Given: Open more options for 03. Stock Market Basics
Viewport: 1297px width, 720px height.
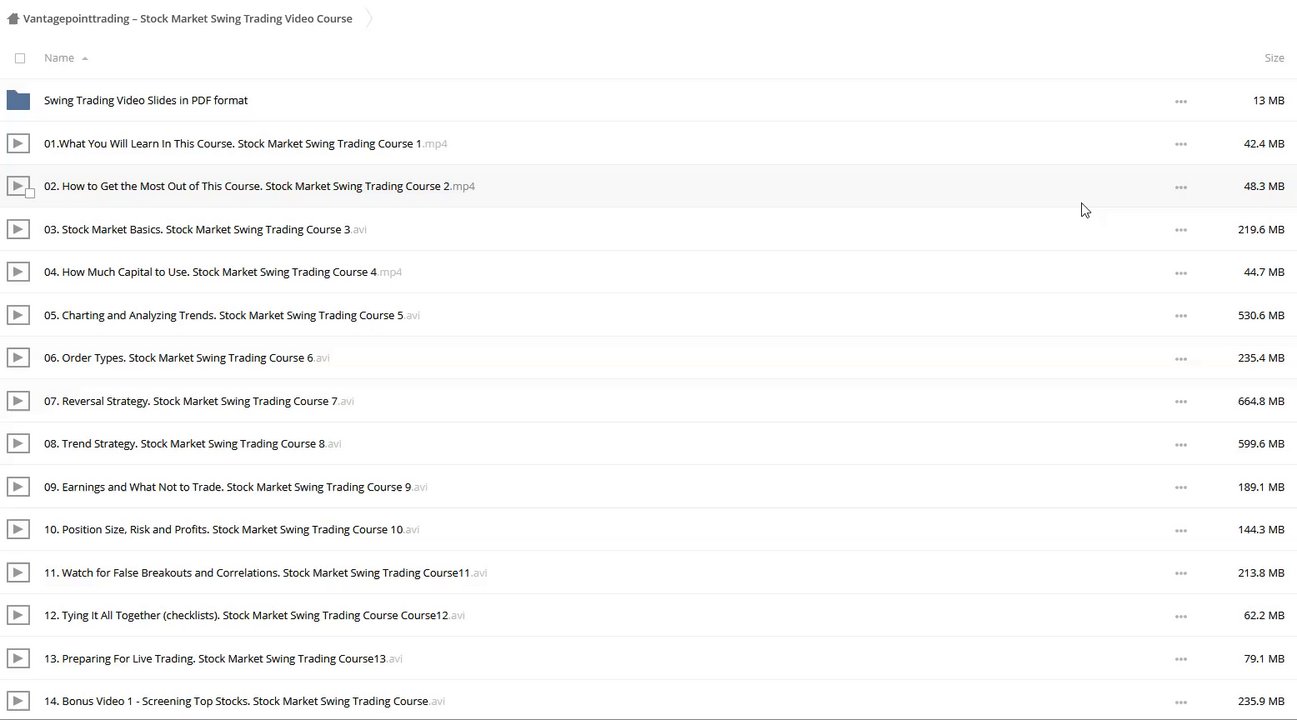Looking at the screenshot, I should coord(1181,230).
